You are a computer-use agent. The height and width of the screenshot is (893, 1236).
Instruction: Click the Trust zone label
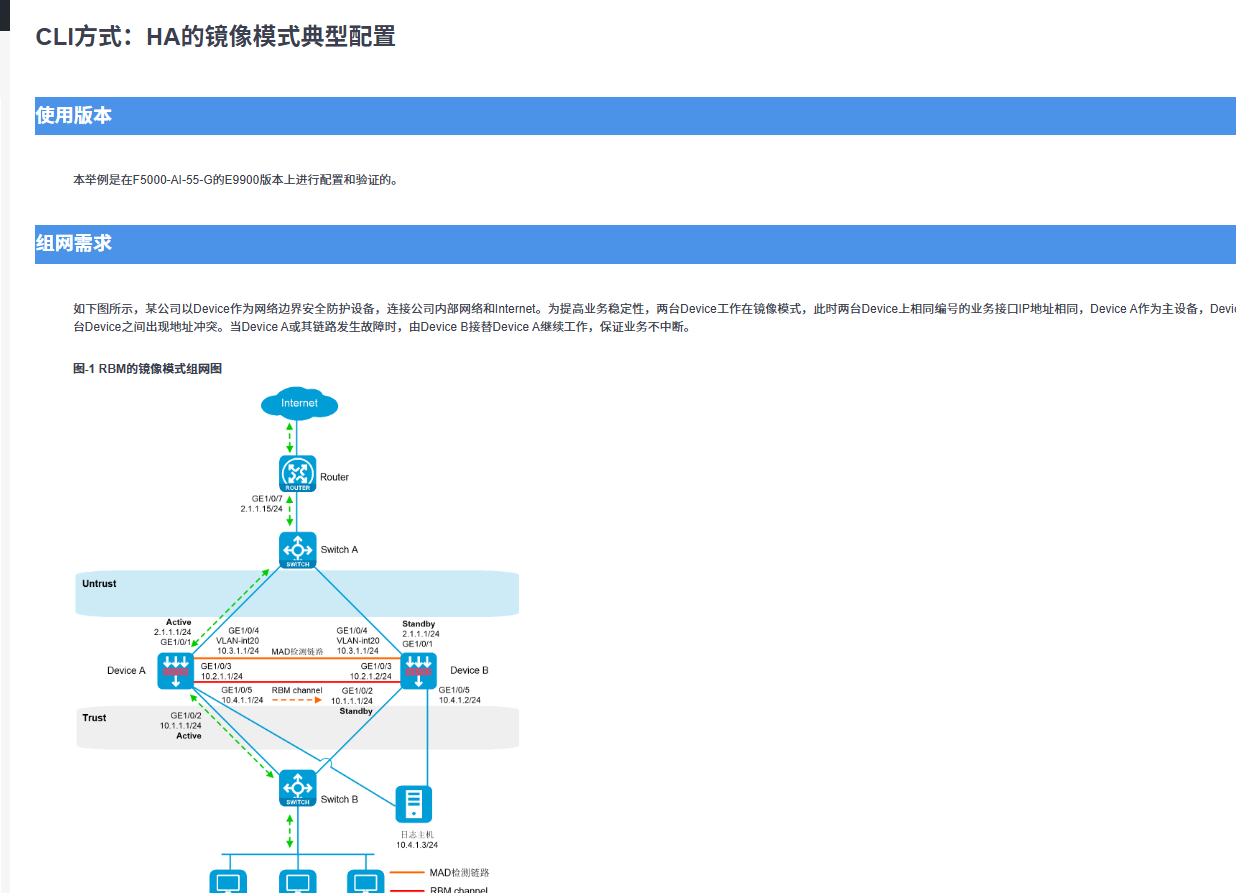[x=94, y=718]
